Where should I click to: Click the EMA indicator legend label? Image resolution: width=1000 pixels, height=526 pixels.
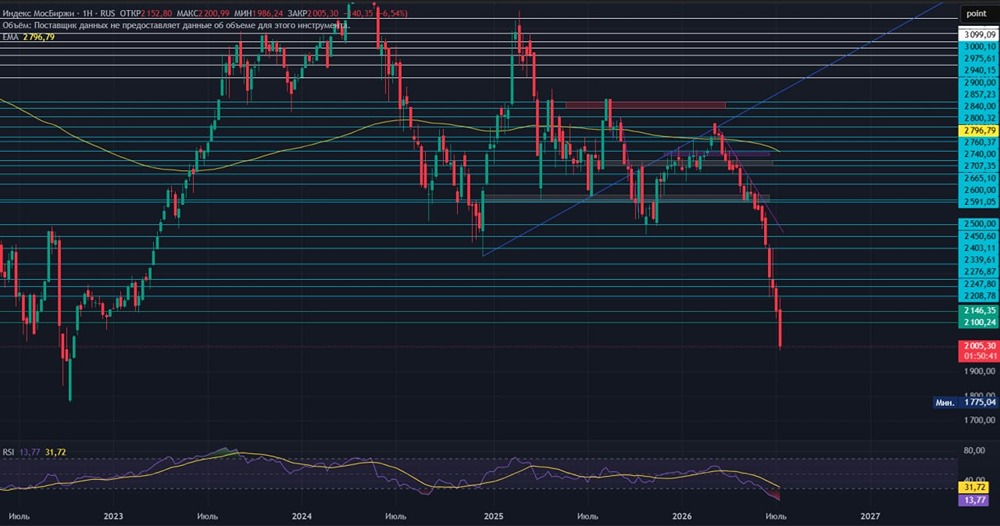(10, 38)
